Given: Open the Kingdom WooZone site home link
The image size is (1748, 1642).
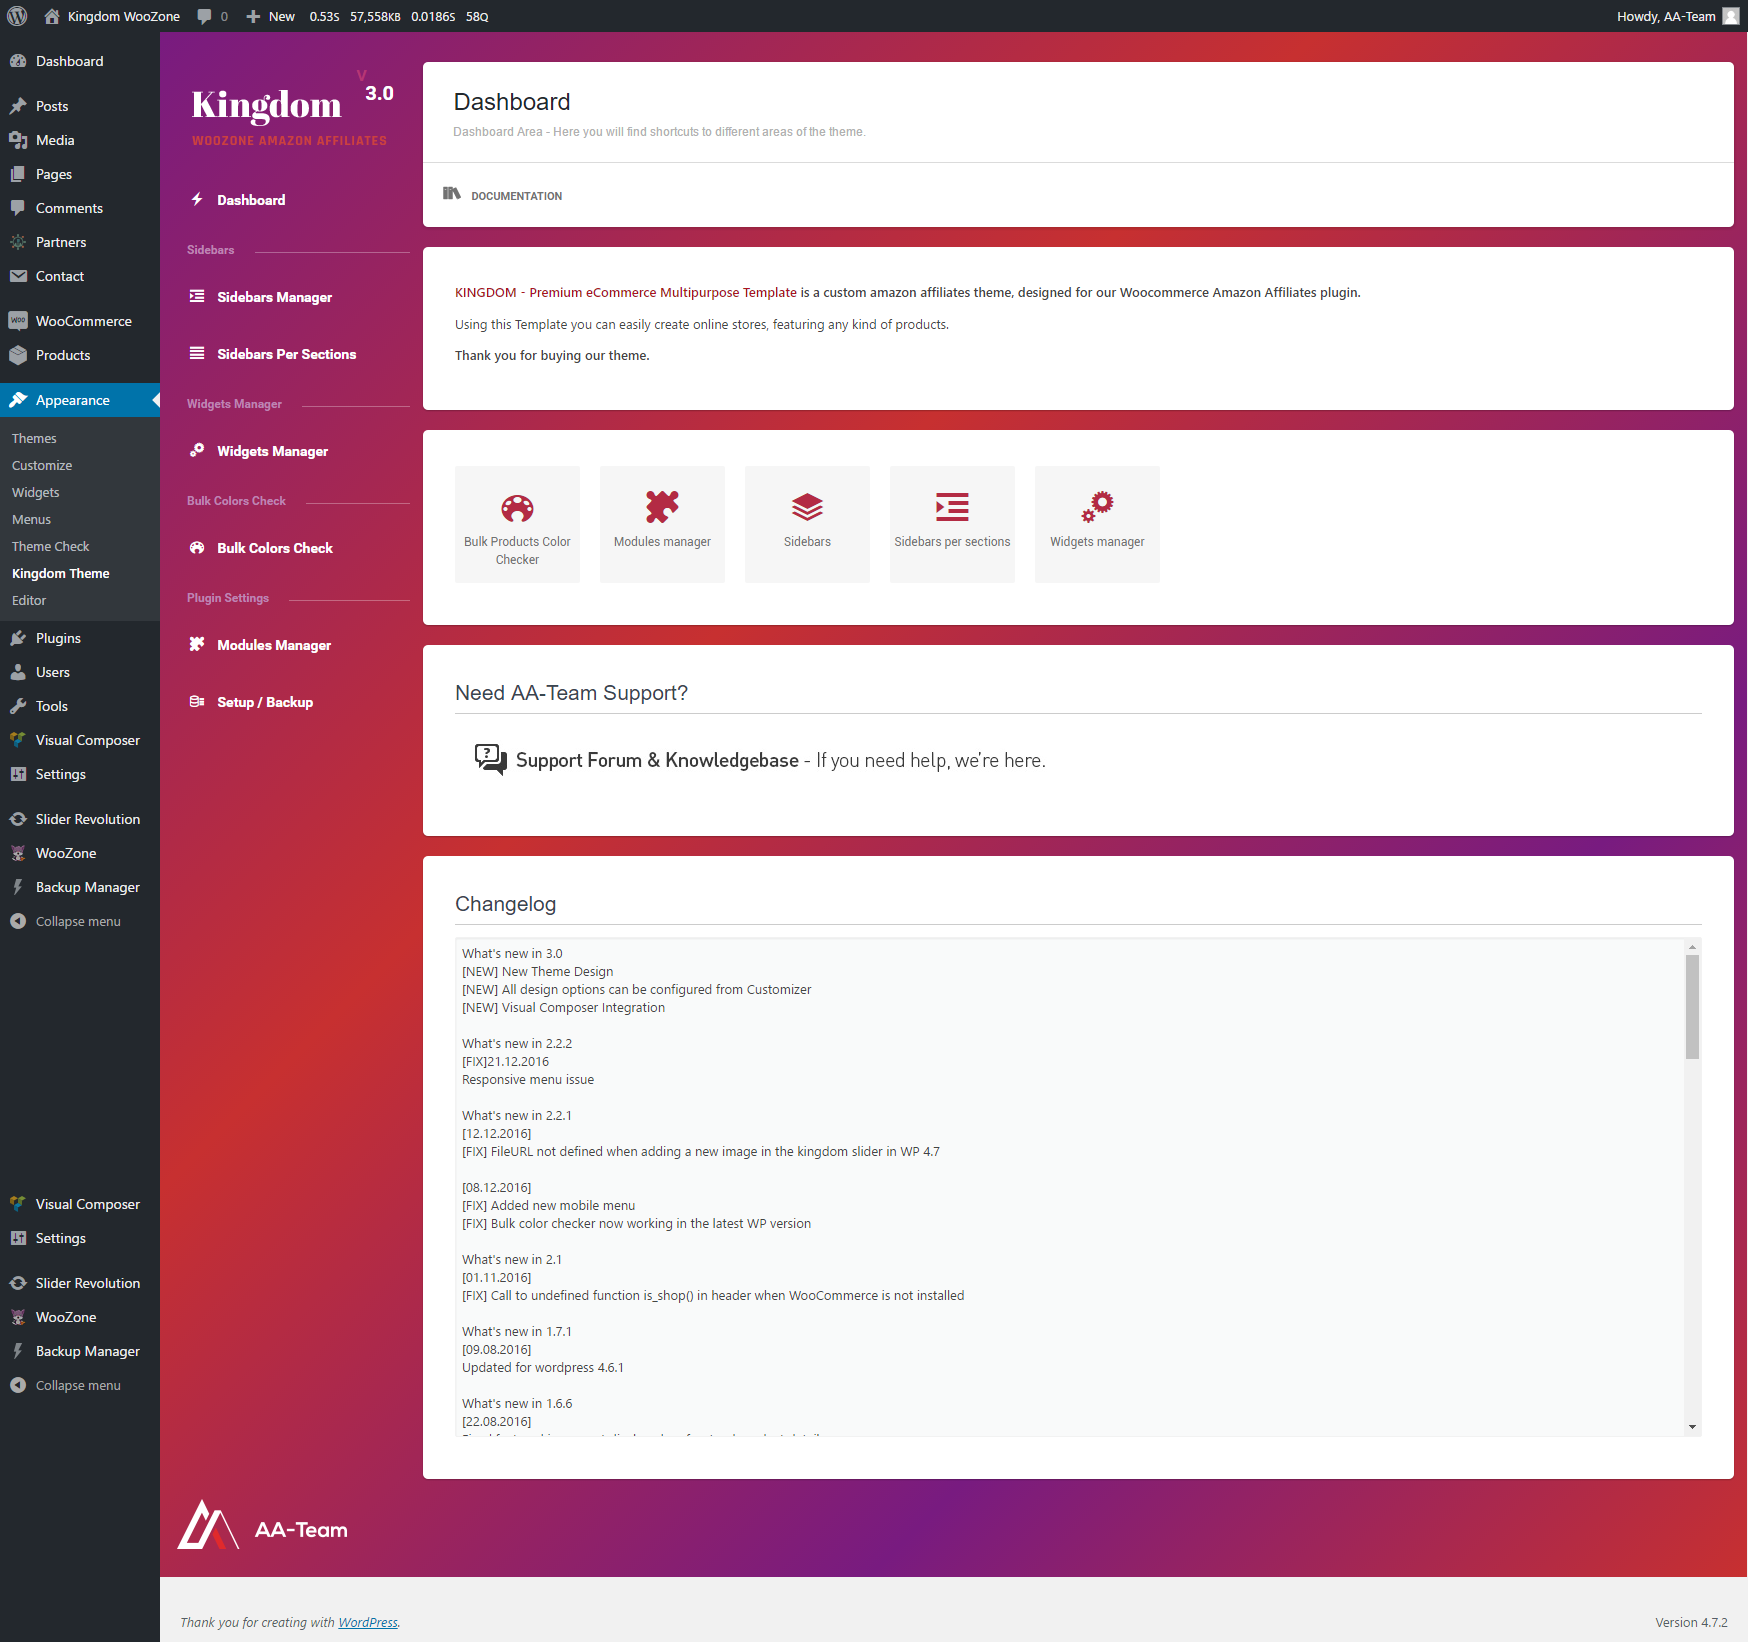Looking at the screenshot, I should coord(112,16).
